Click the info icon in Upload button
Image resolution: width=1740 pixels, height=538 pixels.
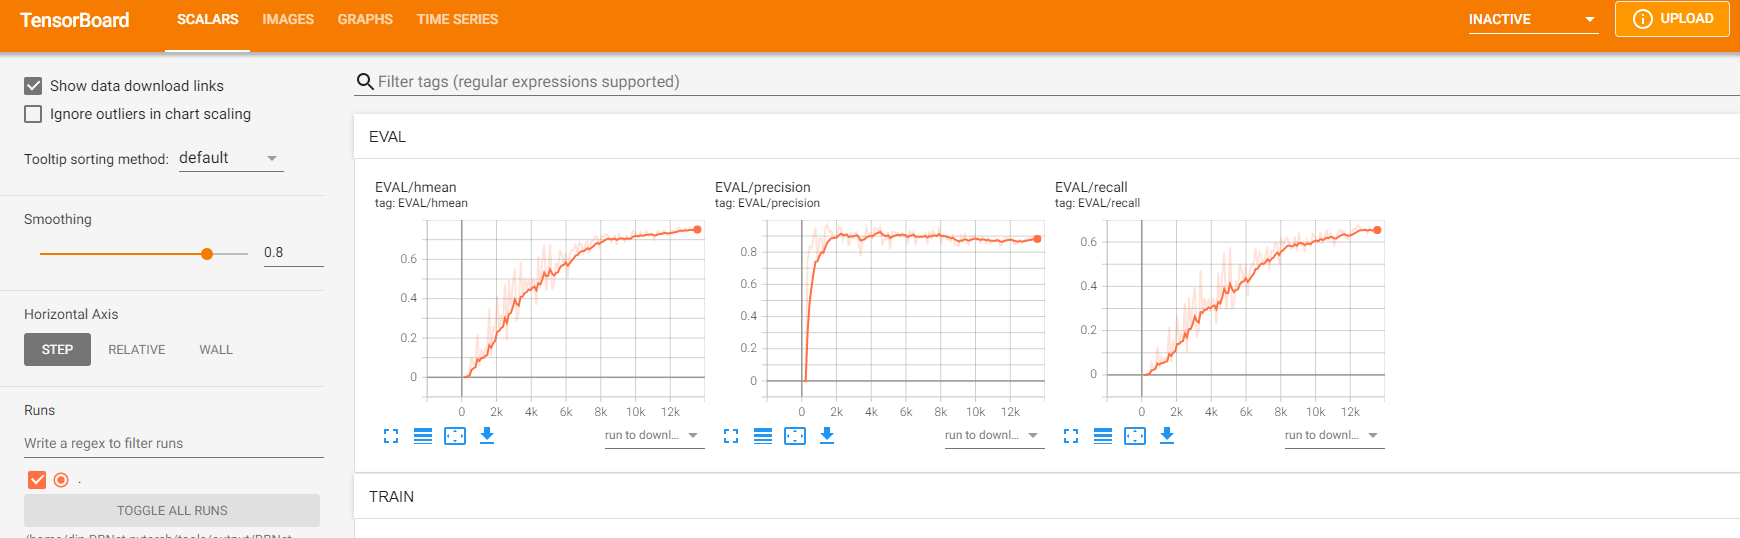[1642, 19]
